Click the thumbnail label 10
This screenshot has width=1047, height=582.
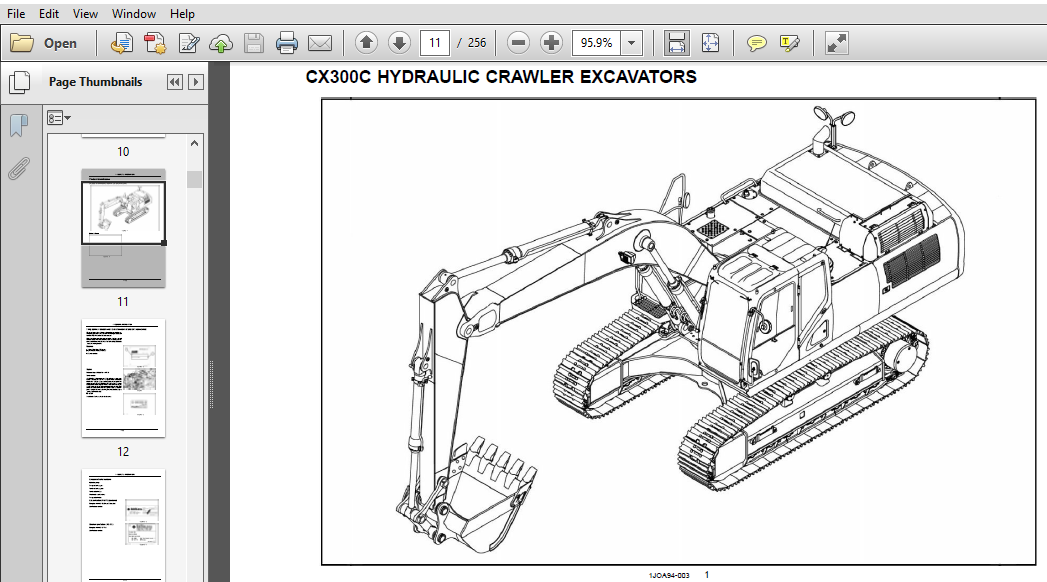[x=123, y=152]
